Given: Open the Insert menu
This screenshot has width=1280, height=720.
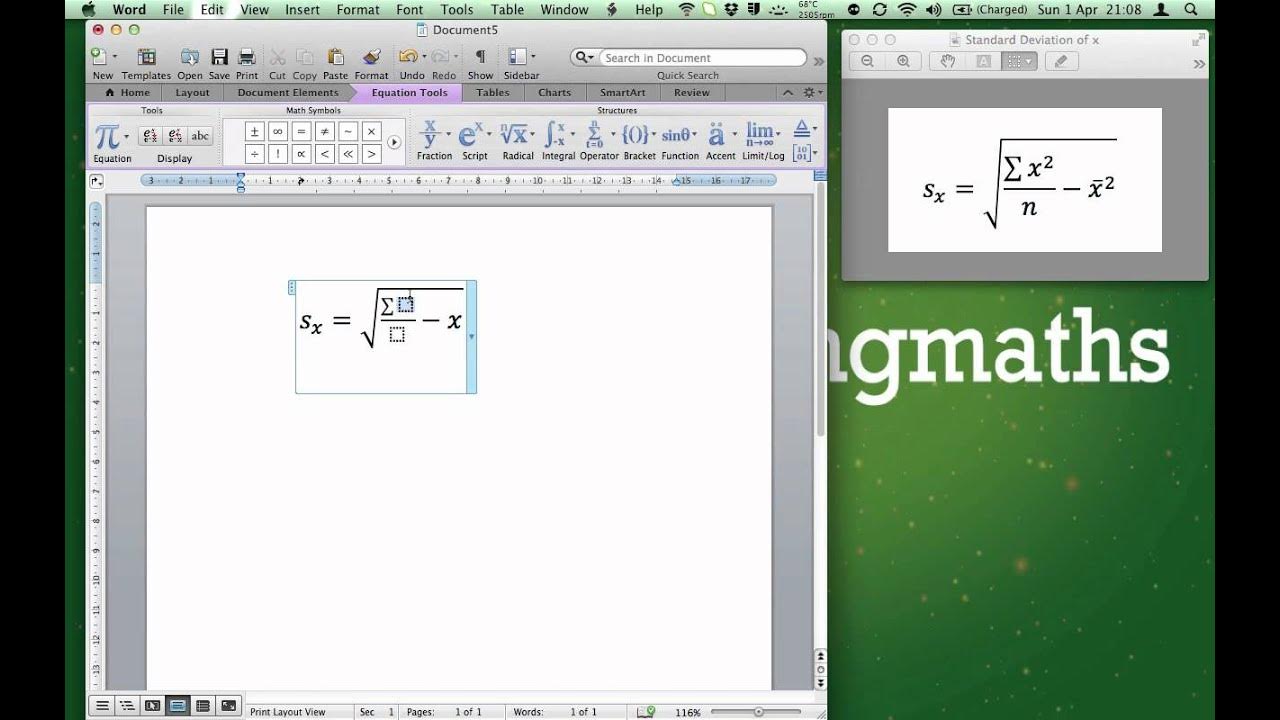Looking at the screenshot, I should (x=302, y=9).
